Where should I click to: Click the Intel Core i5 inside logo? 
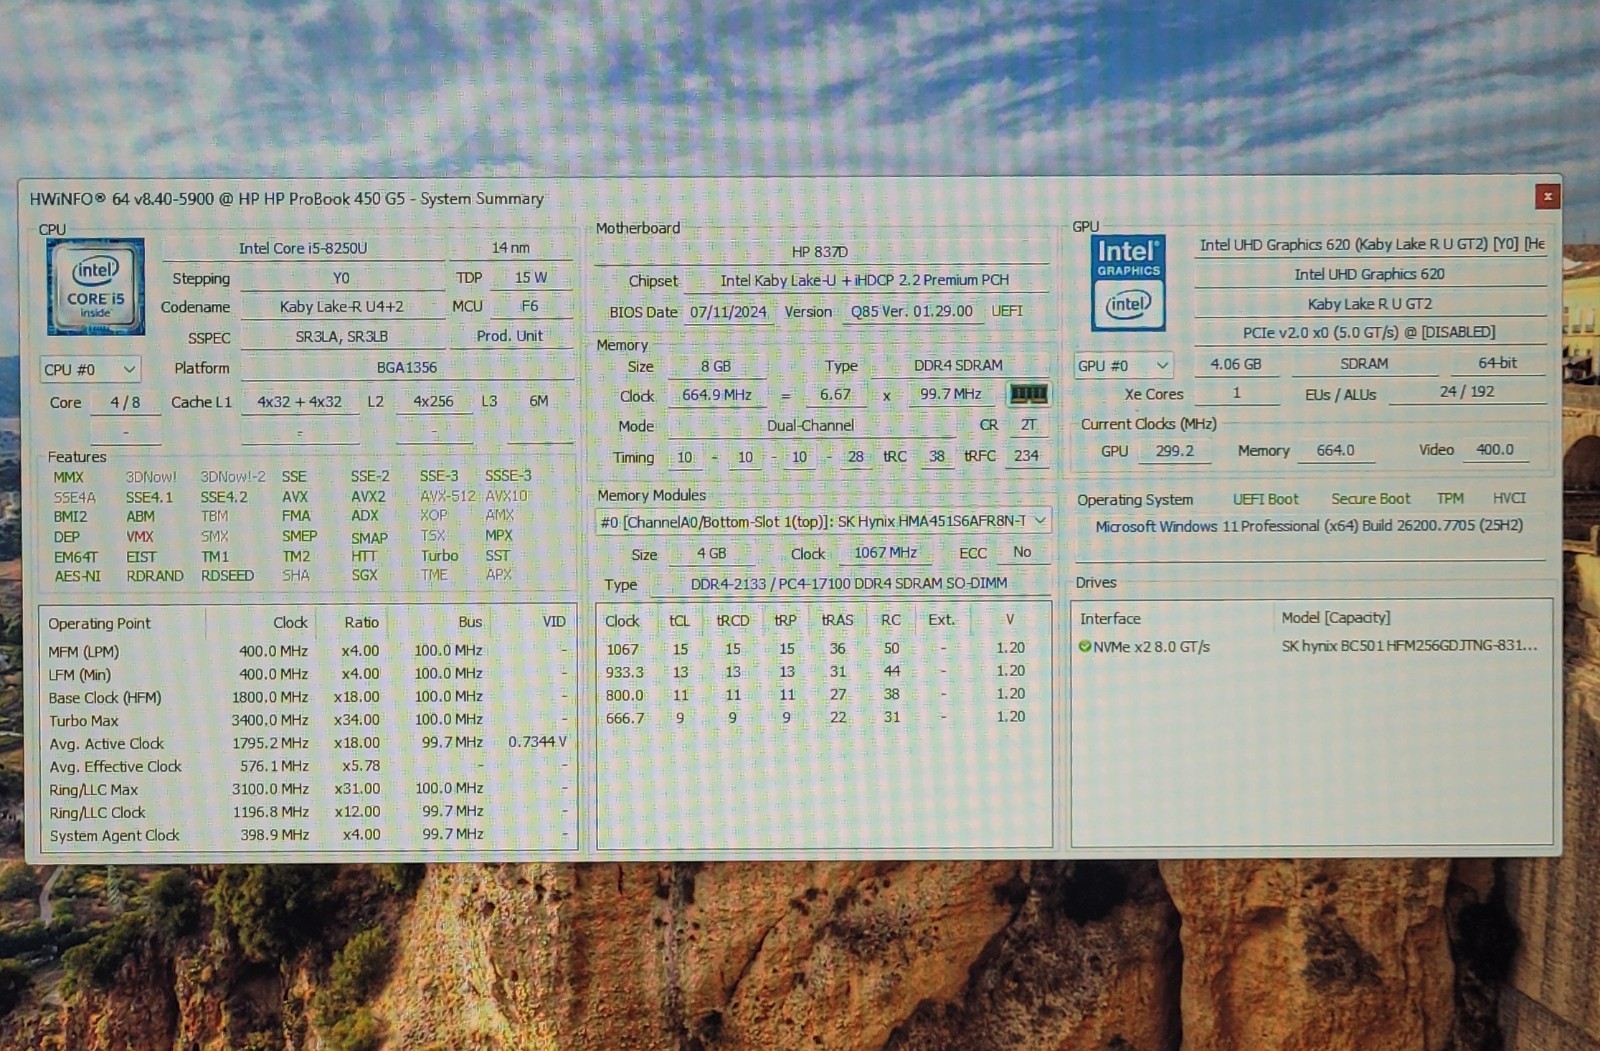(x=95, y=287)
